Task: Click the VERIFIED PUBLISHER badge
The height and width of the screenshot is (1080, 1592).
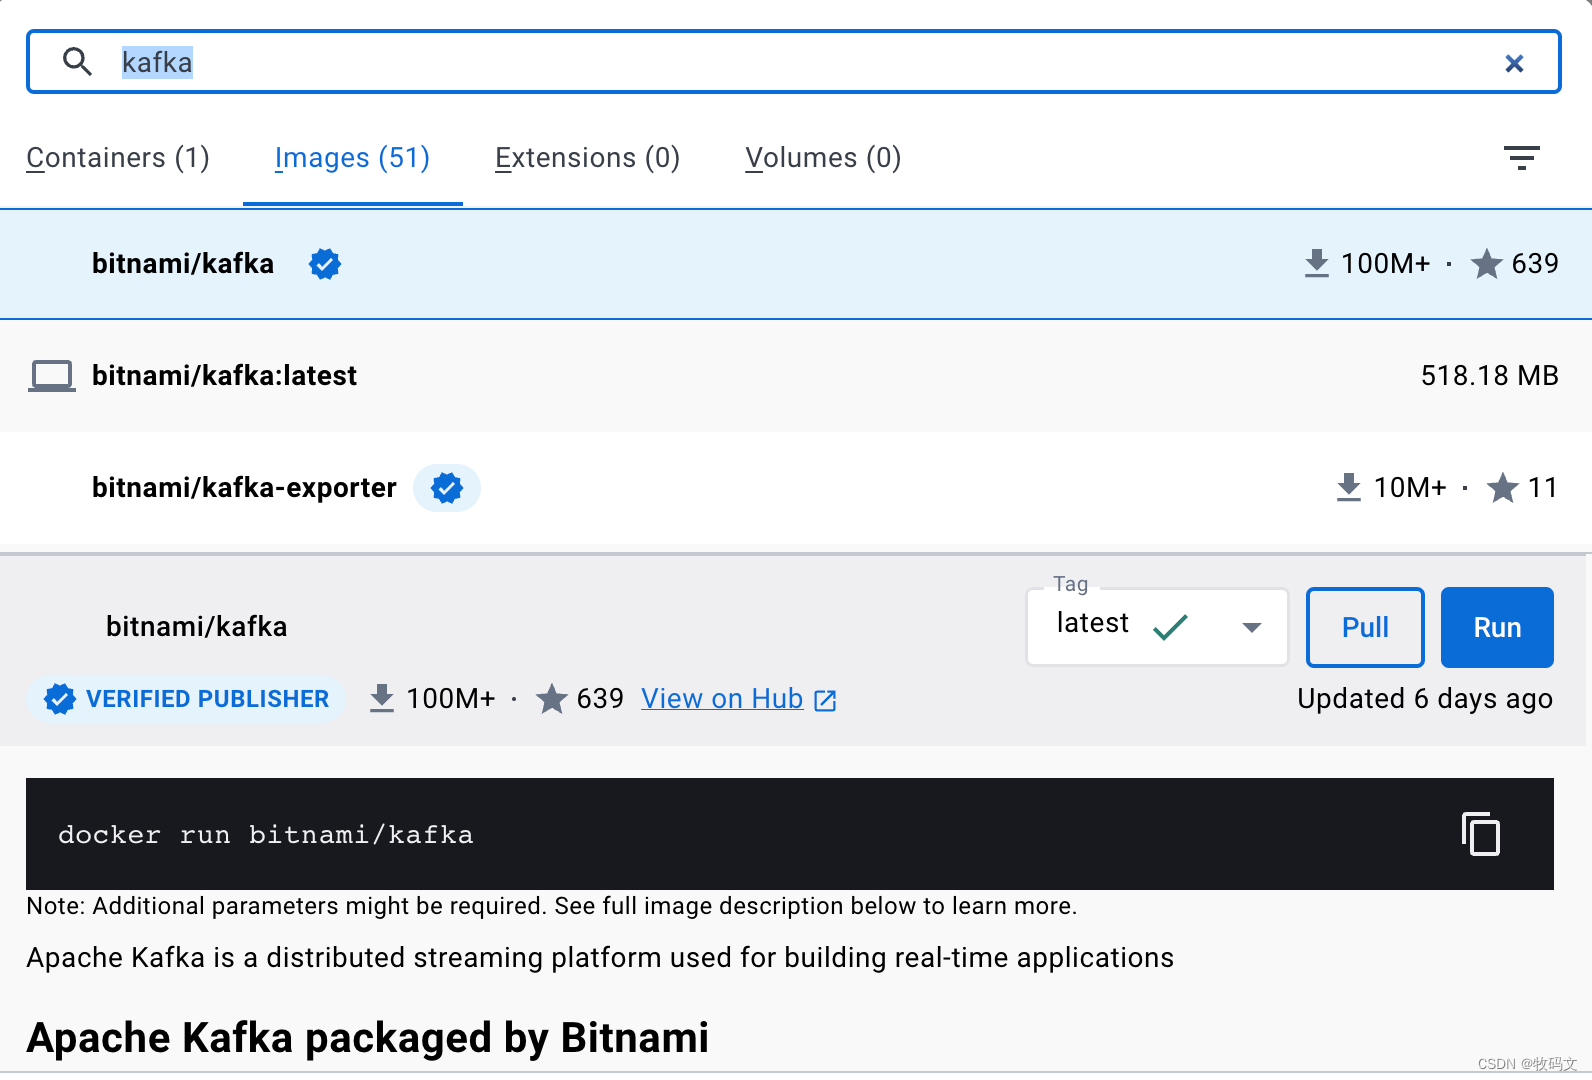Action: (x=187, y=699)
